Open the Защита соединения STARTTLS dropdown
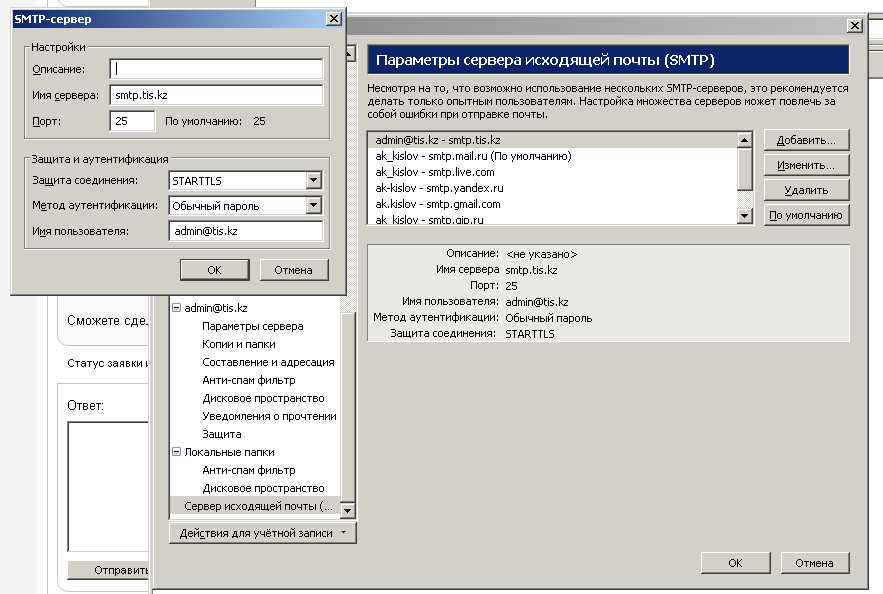The height and width of the screenshot is (594, 883). pyautogui.click(x=313, y=181)
